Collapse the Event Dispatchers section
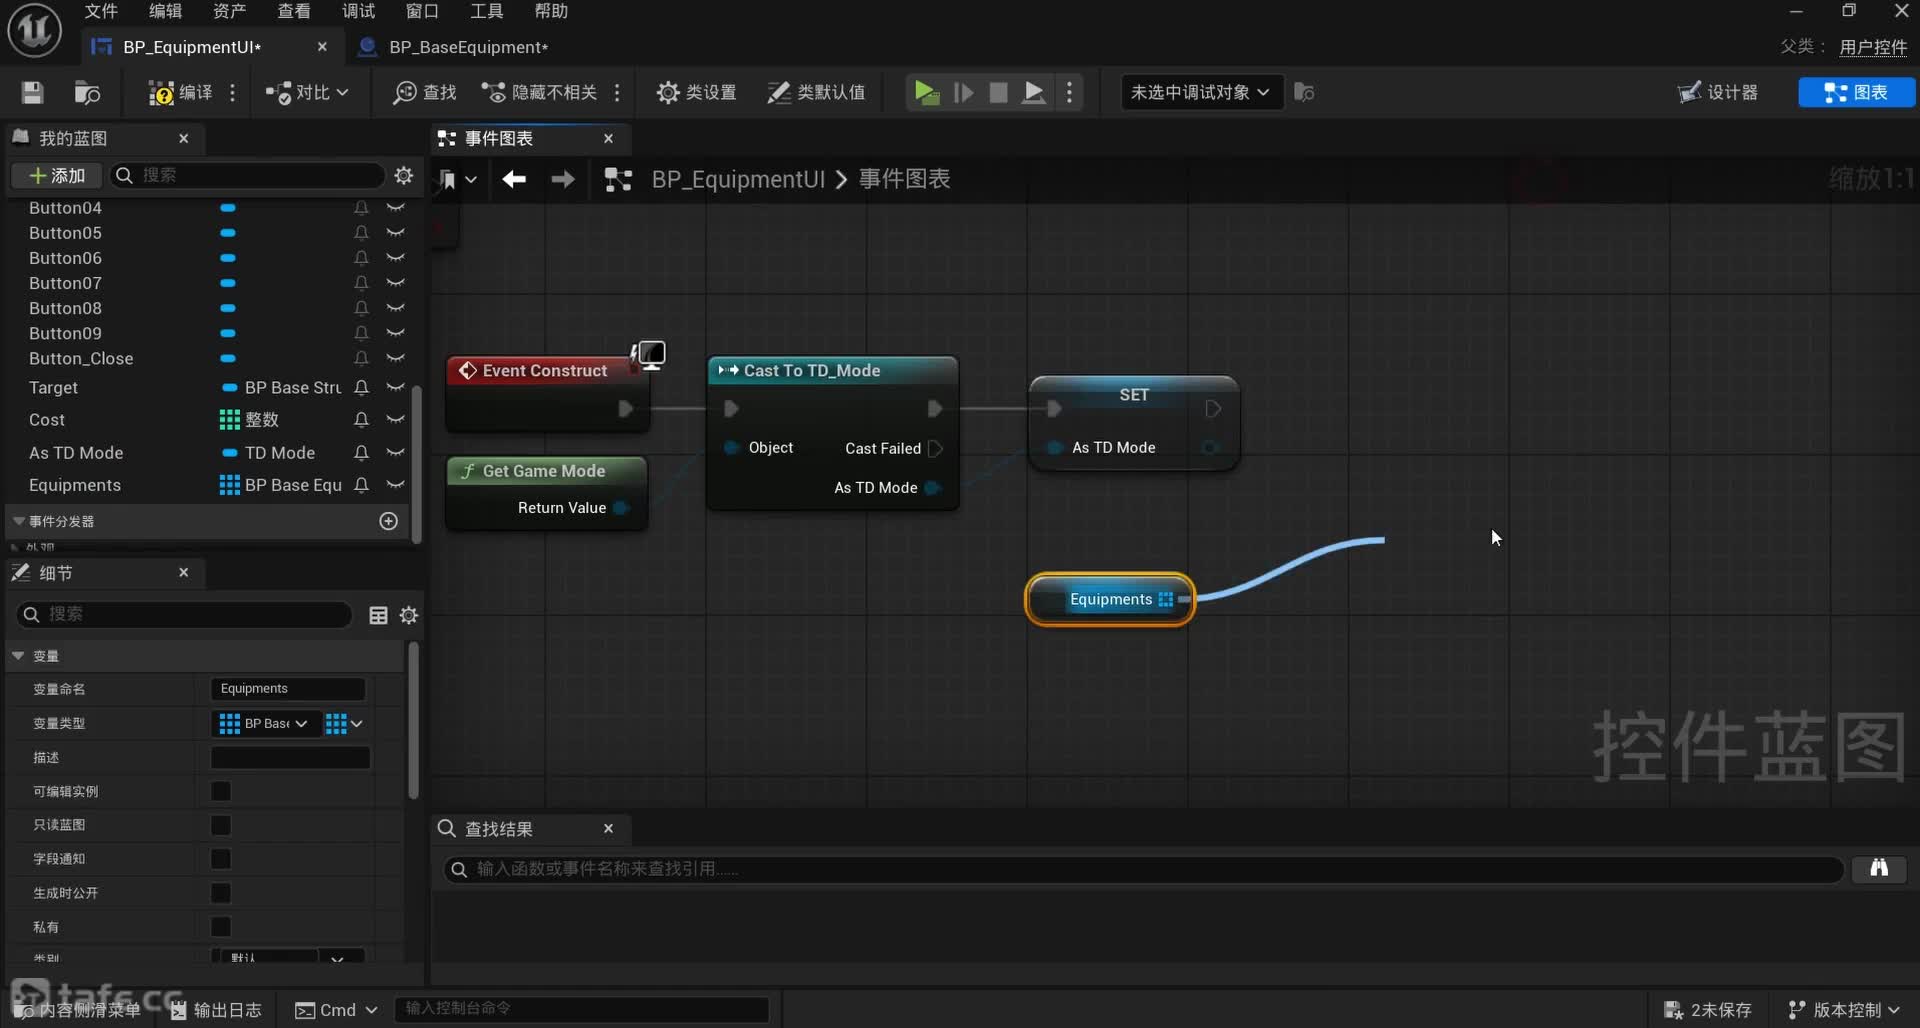 (x=19, y=521)
